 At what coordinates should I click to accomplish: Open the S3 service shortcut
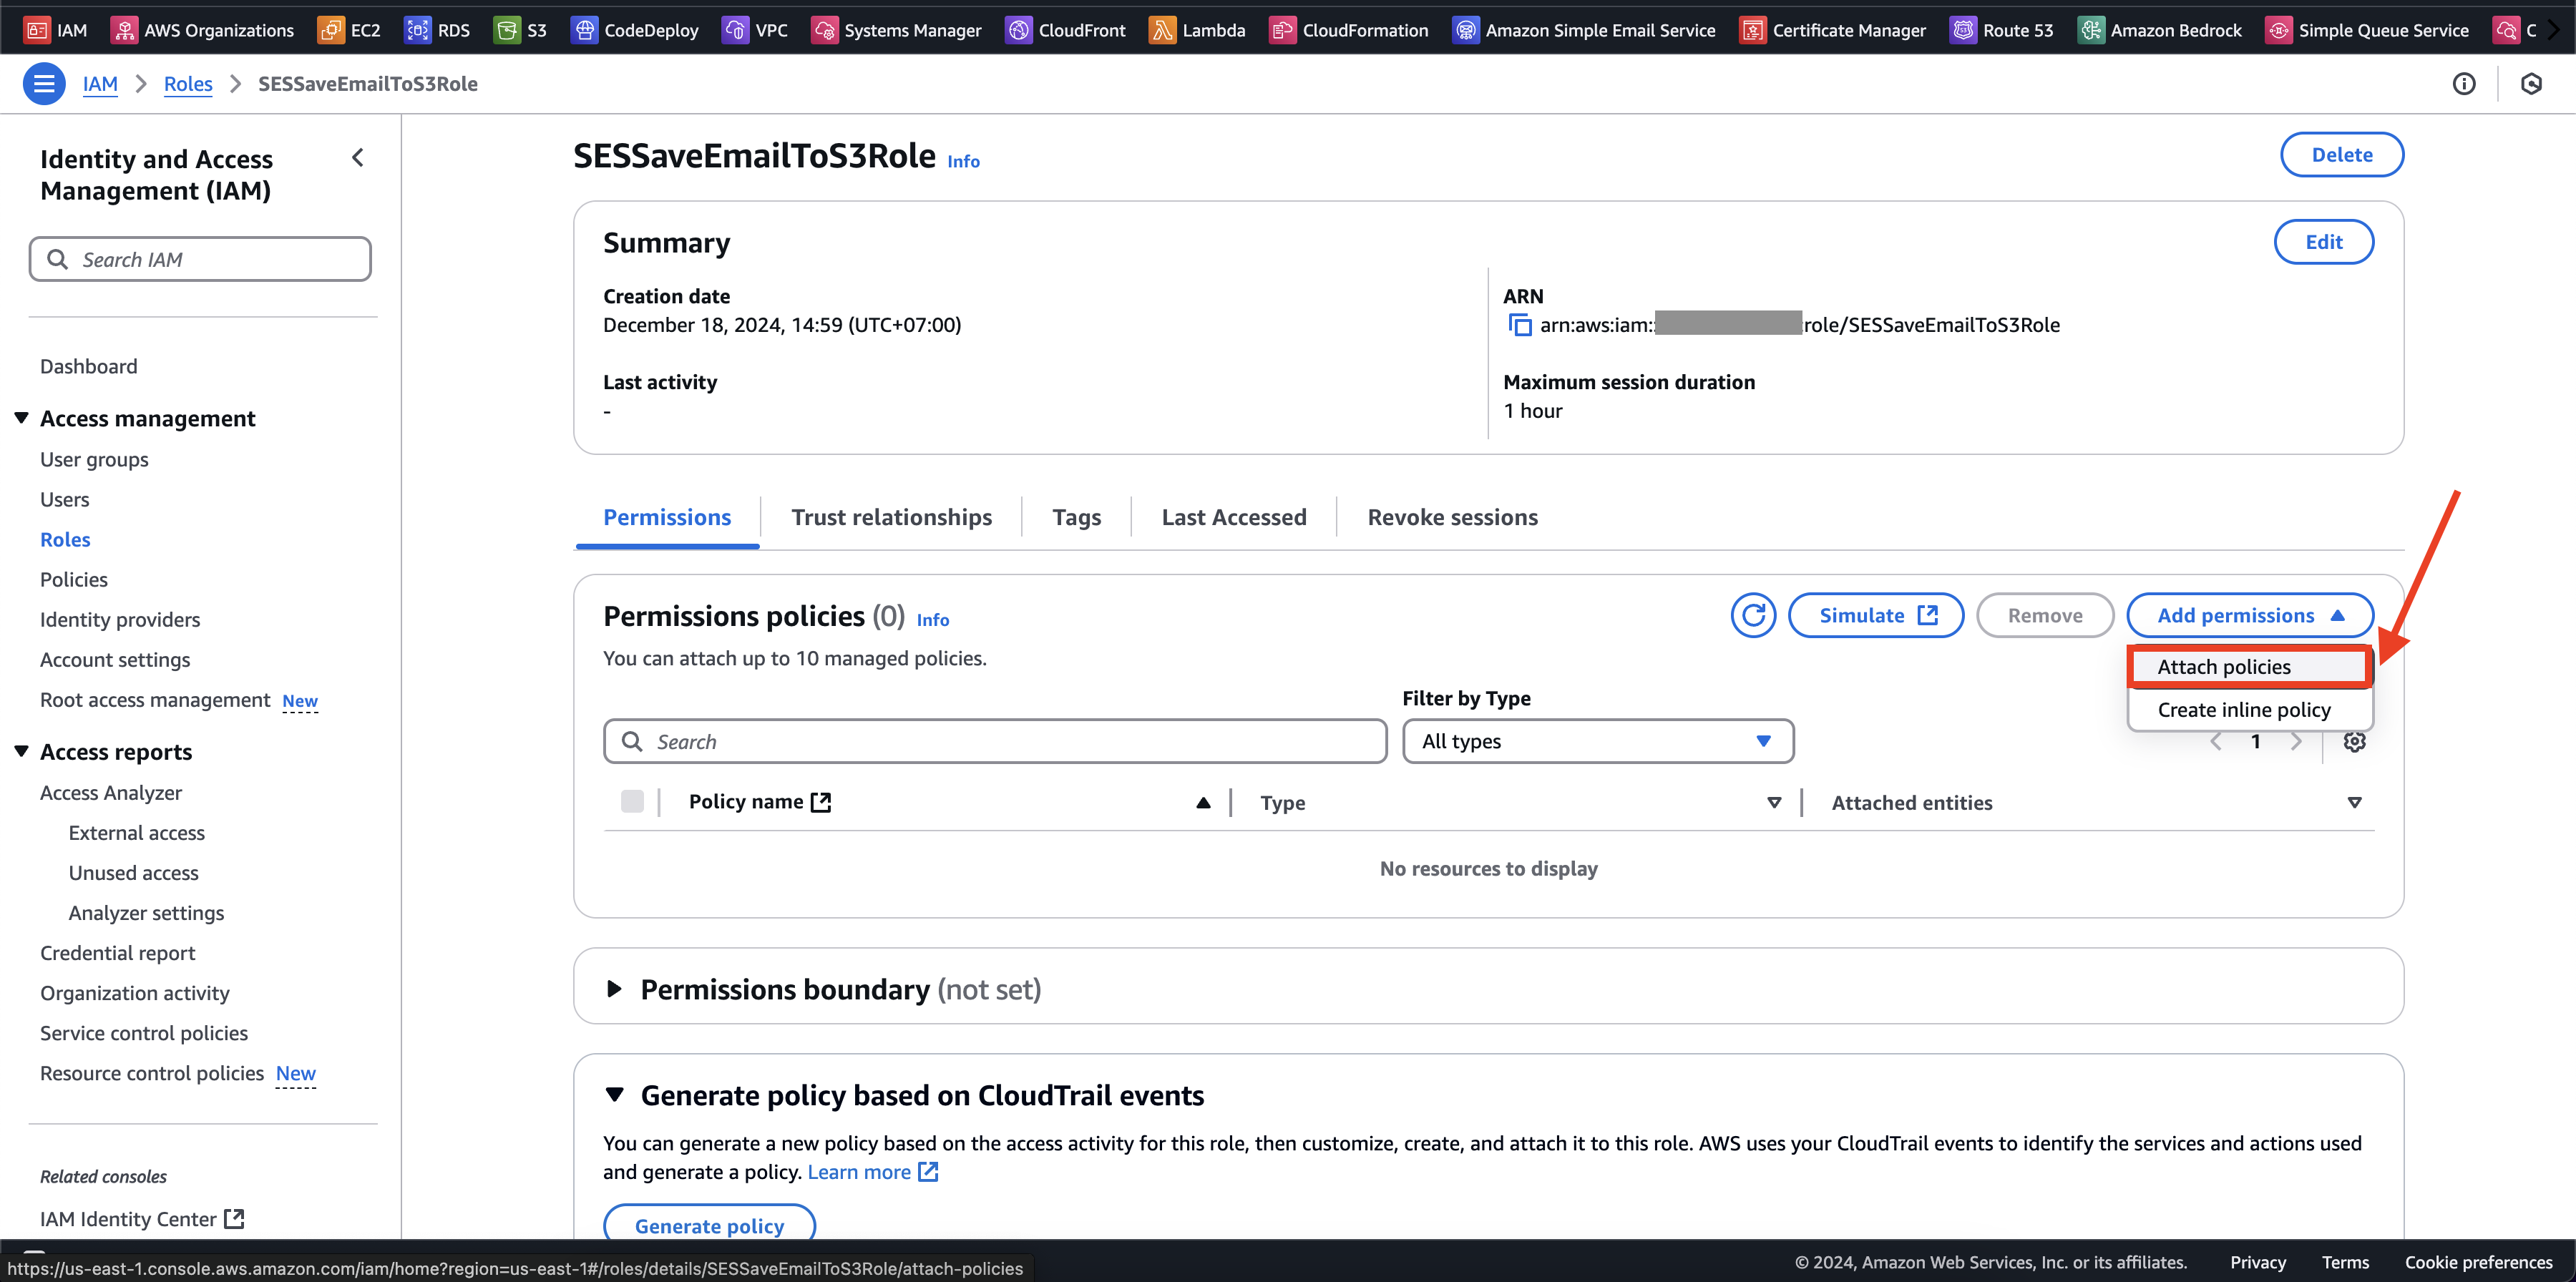(520, 30)
